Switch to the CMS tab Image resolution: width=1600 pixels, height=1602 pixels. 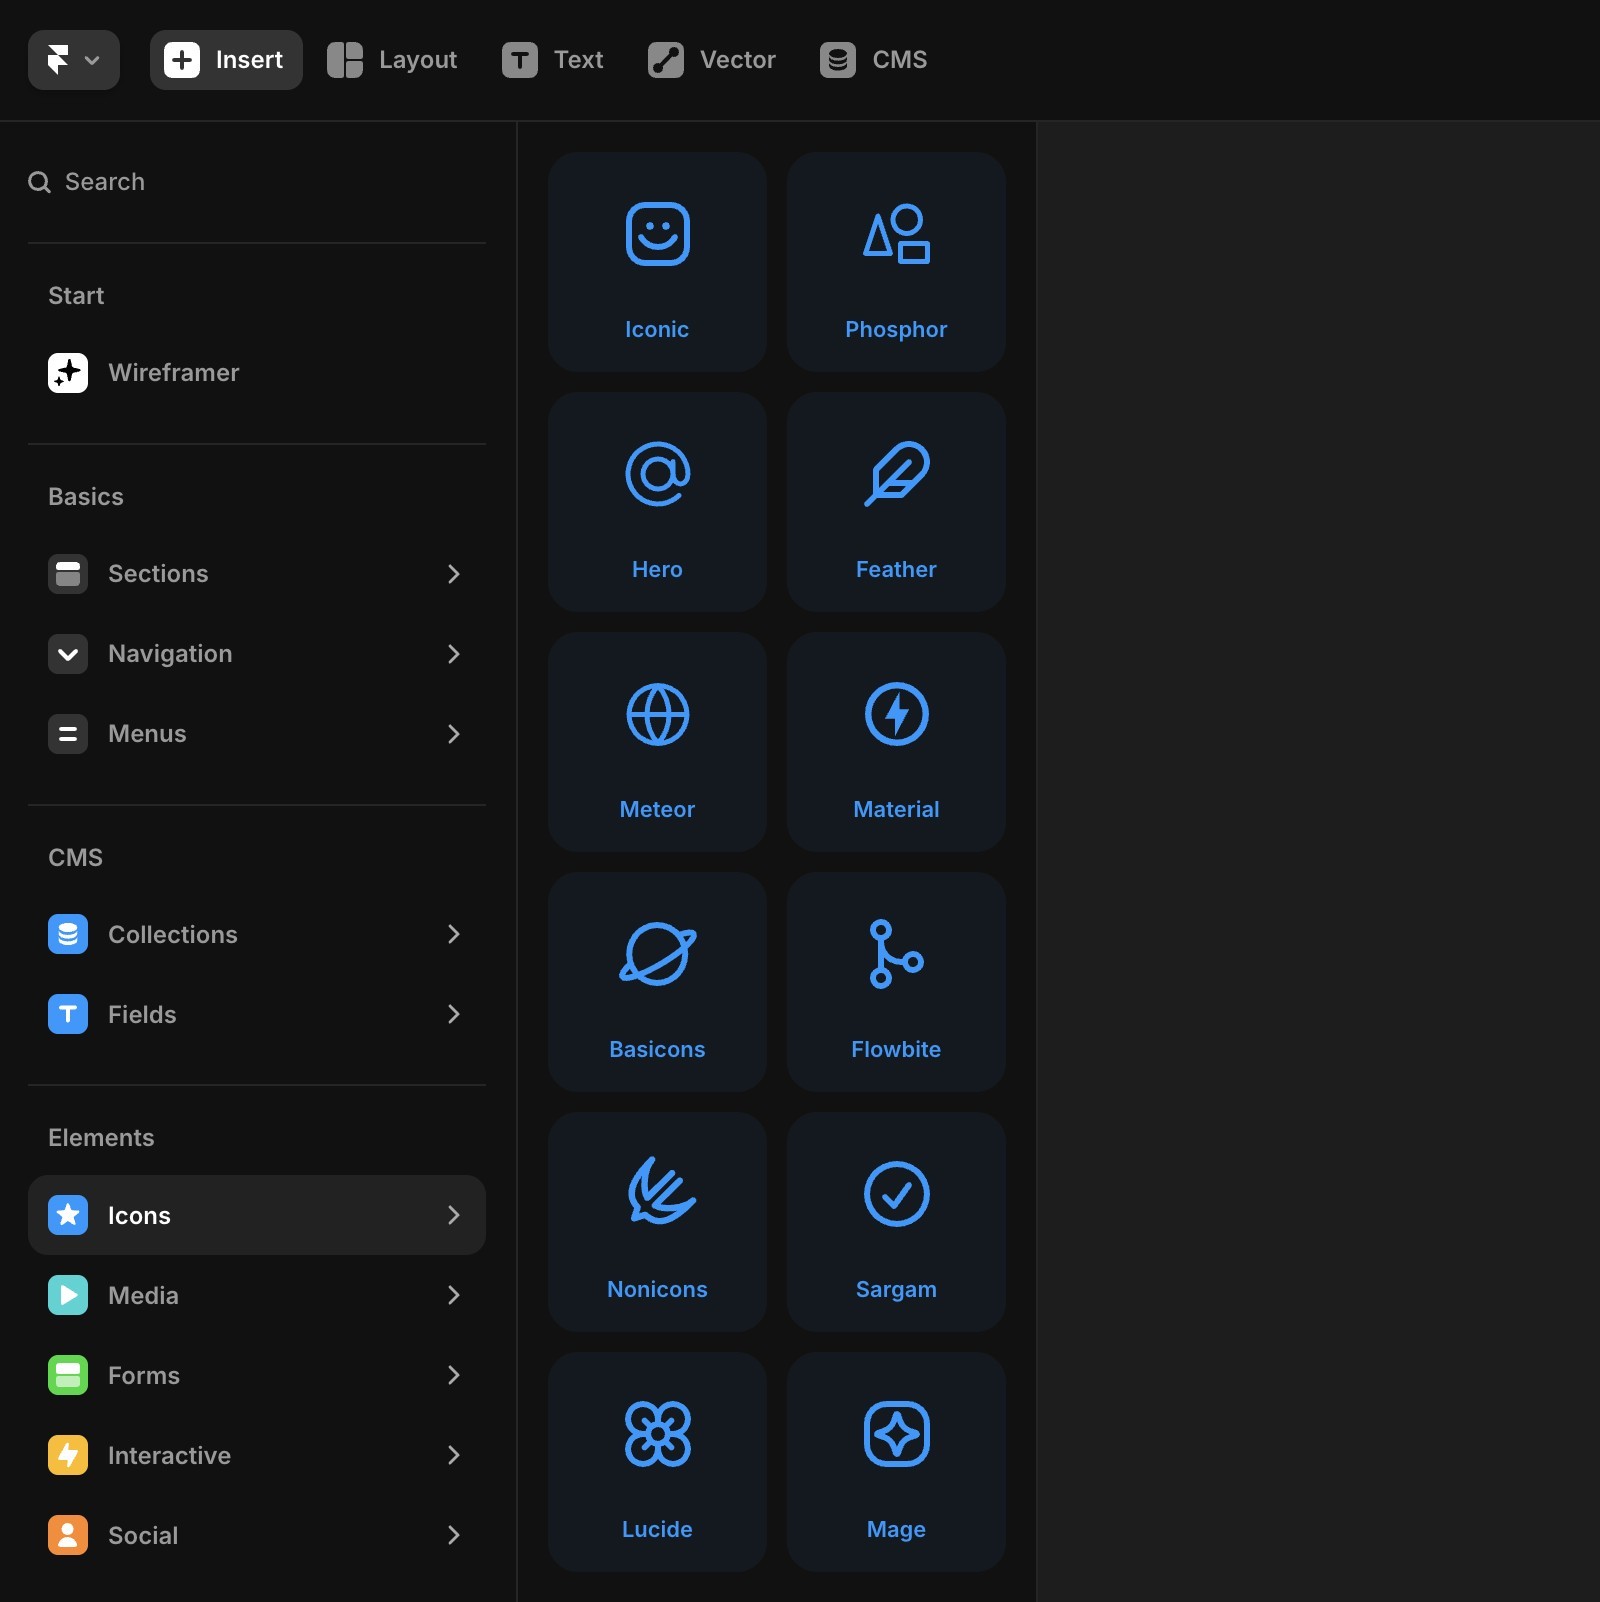[x=874, y=60]
